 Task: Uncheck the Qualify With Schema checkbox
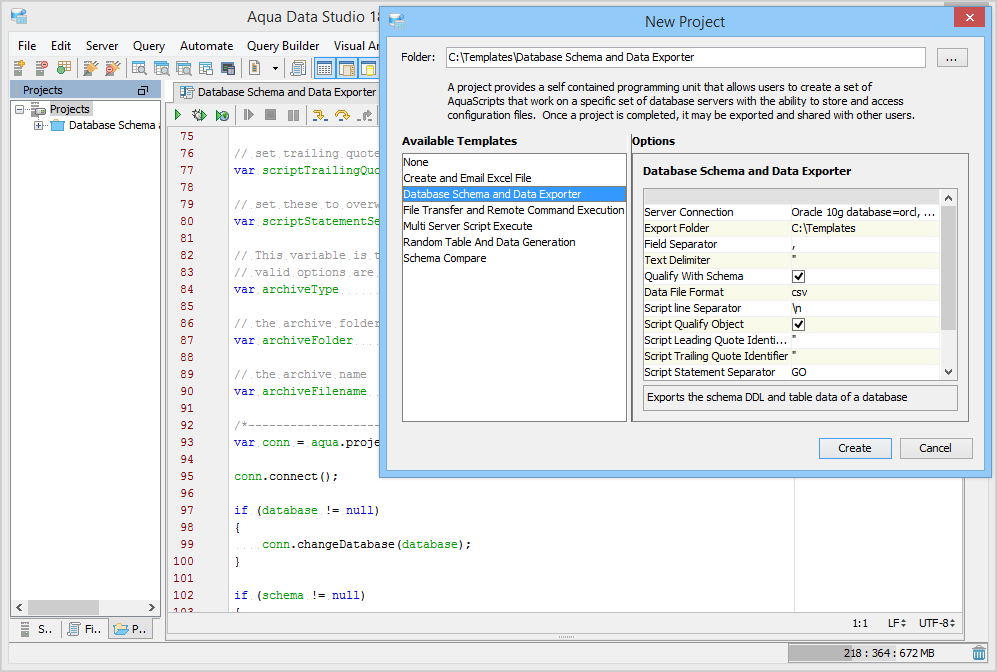point(799,276)
